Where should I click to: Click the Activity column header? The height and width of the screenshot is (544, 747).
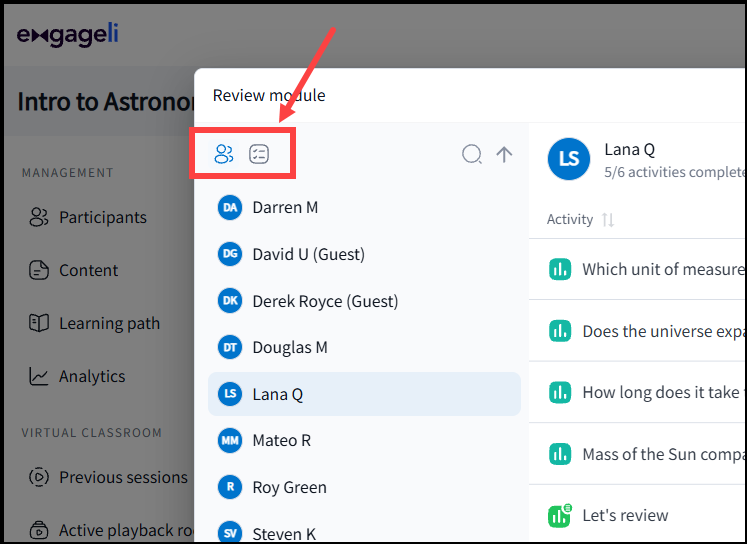[x=570, y=220]
